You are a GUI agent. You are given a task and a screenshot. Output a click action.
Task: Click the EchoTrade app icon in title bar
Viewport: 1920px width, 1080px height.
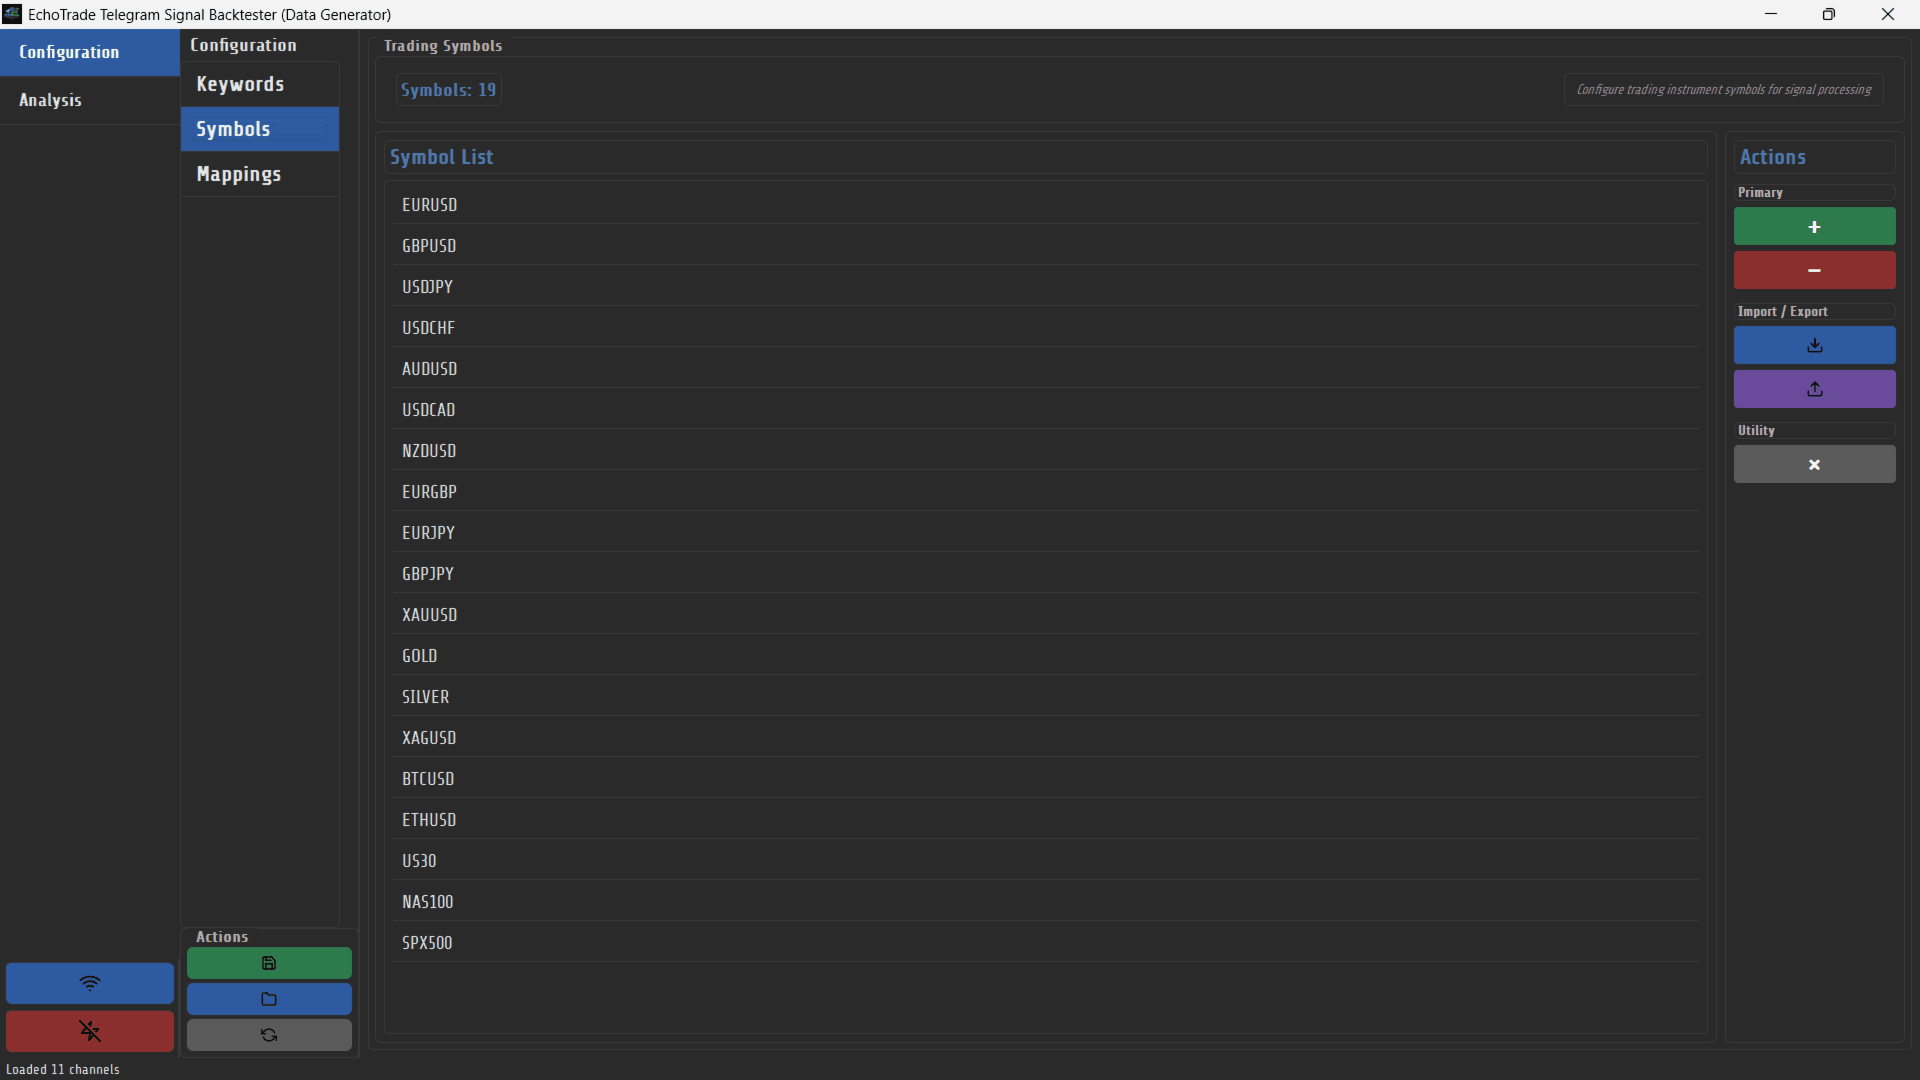(x=12, y=14)
